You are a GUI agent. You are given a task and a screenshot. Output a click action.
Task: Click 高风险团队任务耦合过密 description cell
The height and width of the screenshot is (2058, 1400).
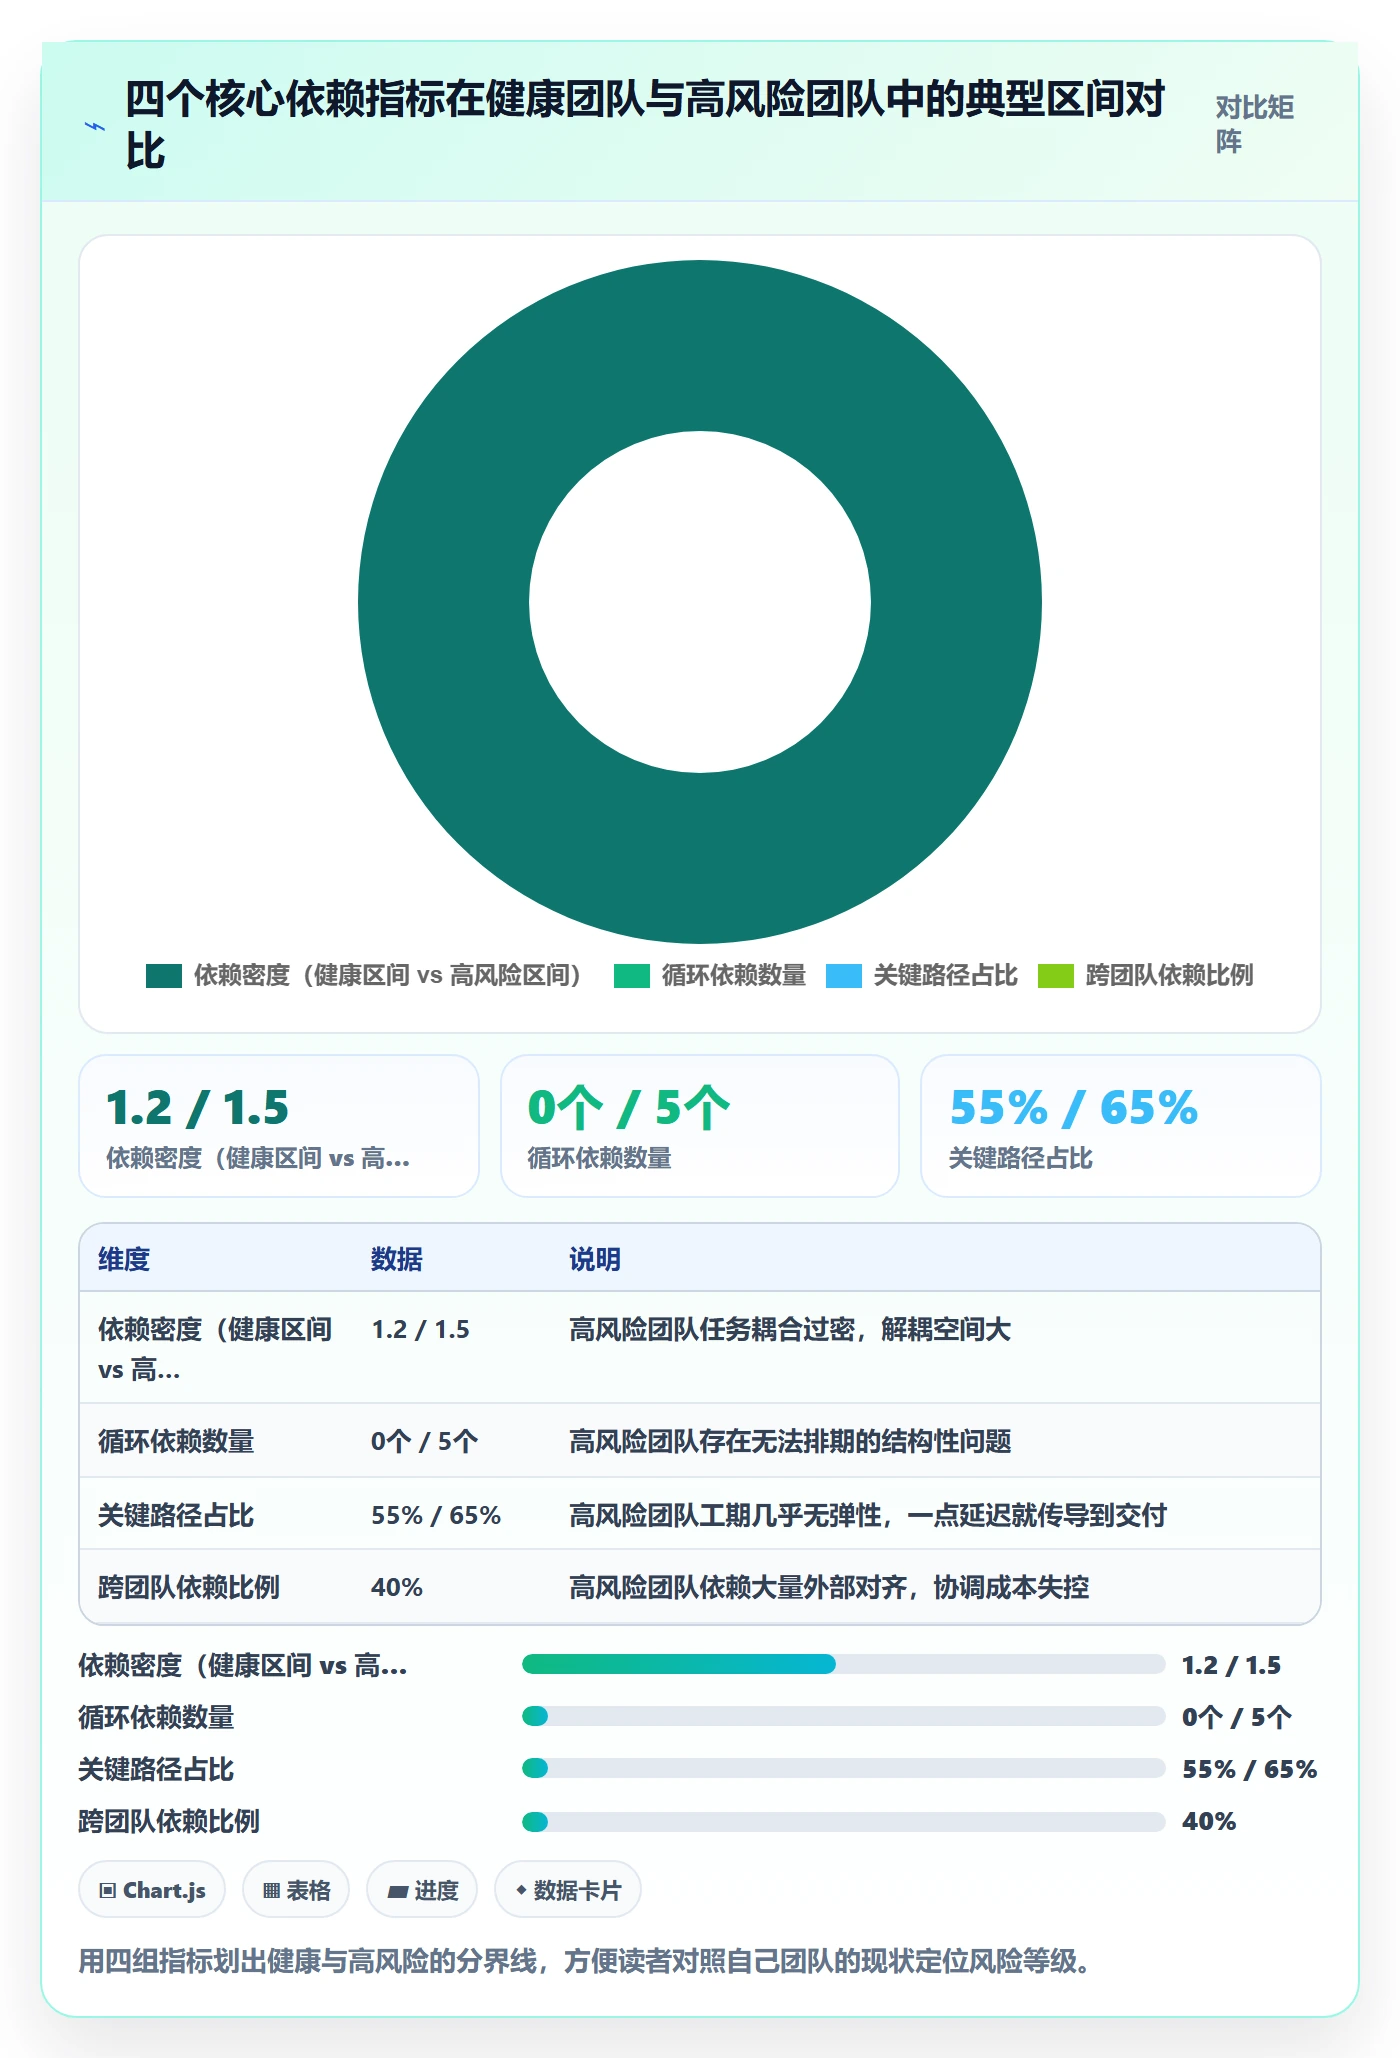[790, 1329]
